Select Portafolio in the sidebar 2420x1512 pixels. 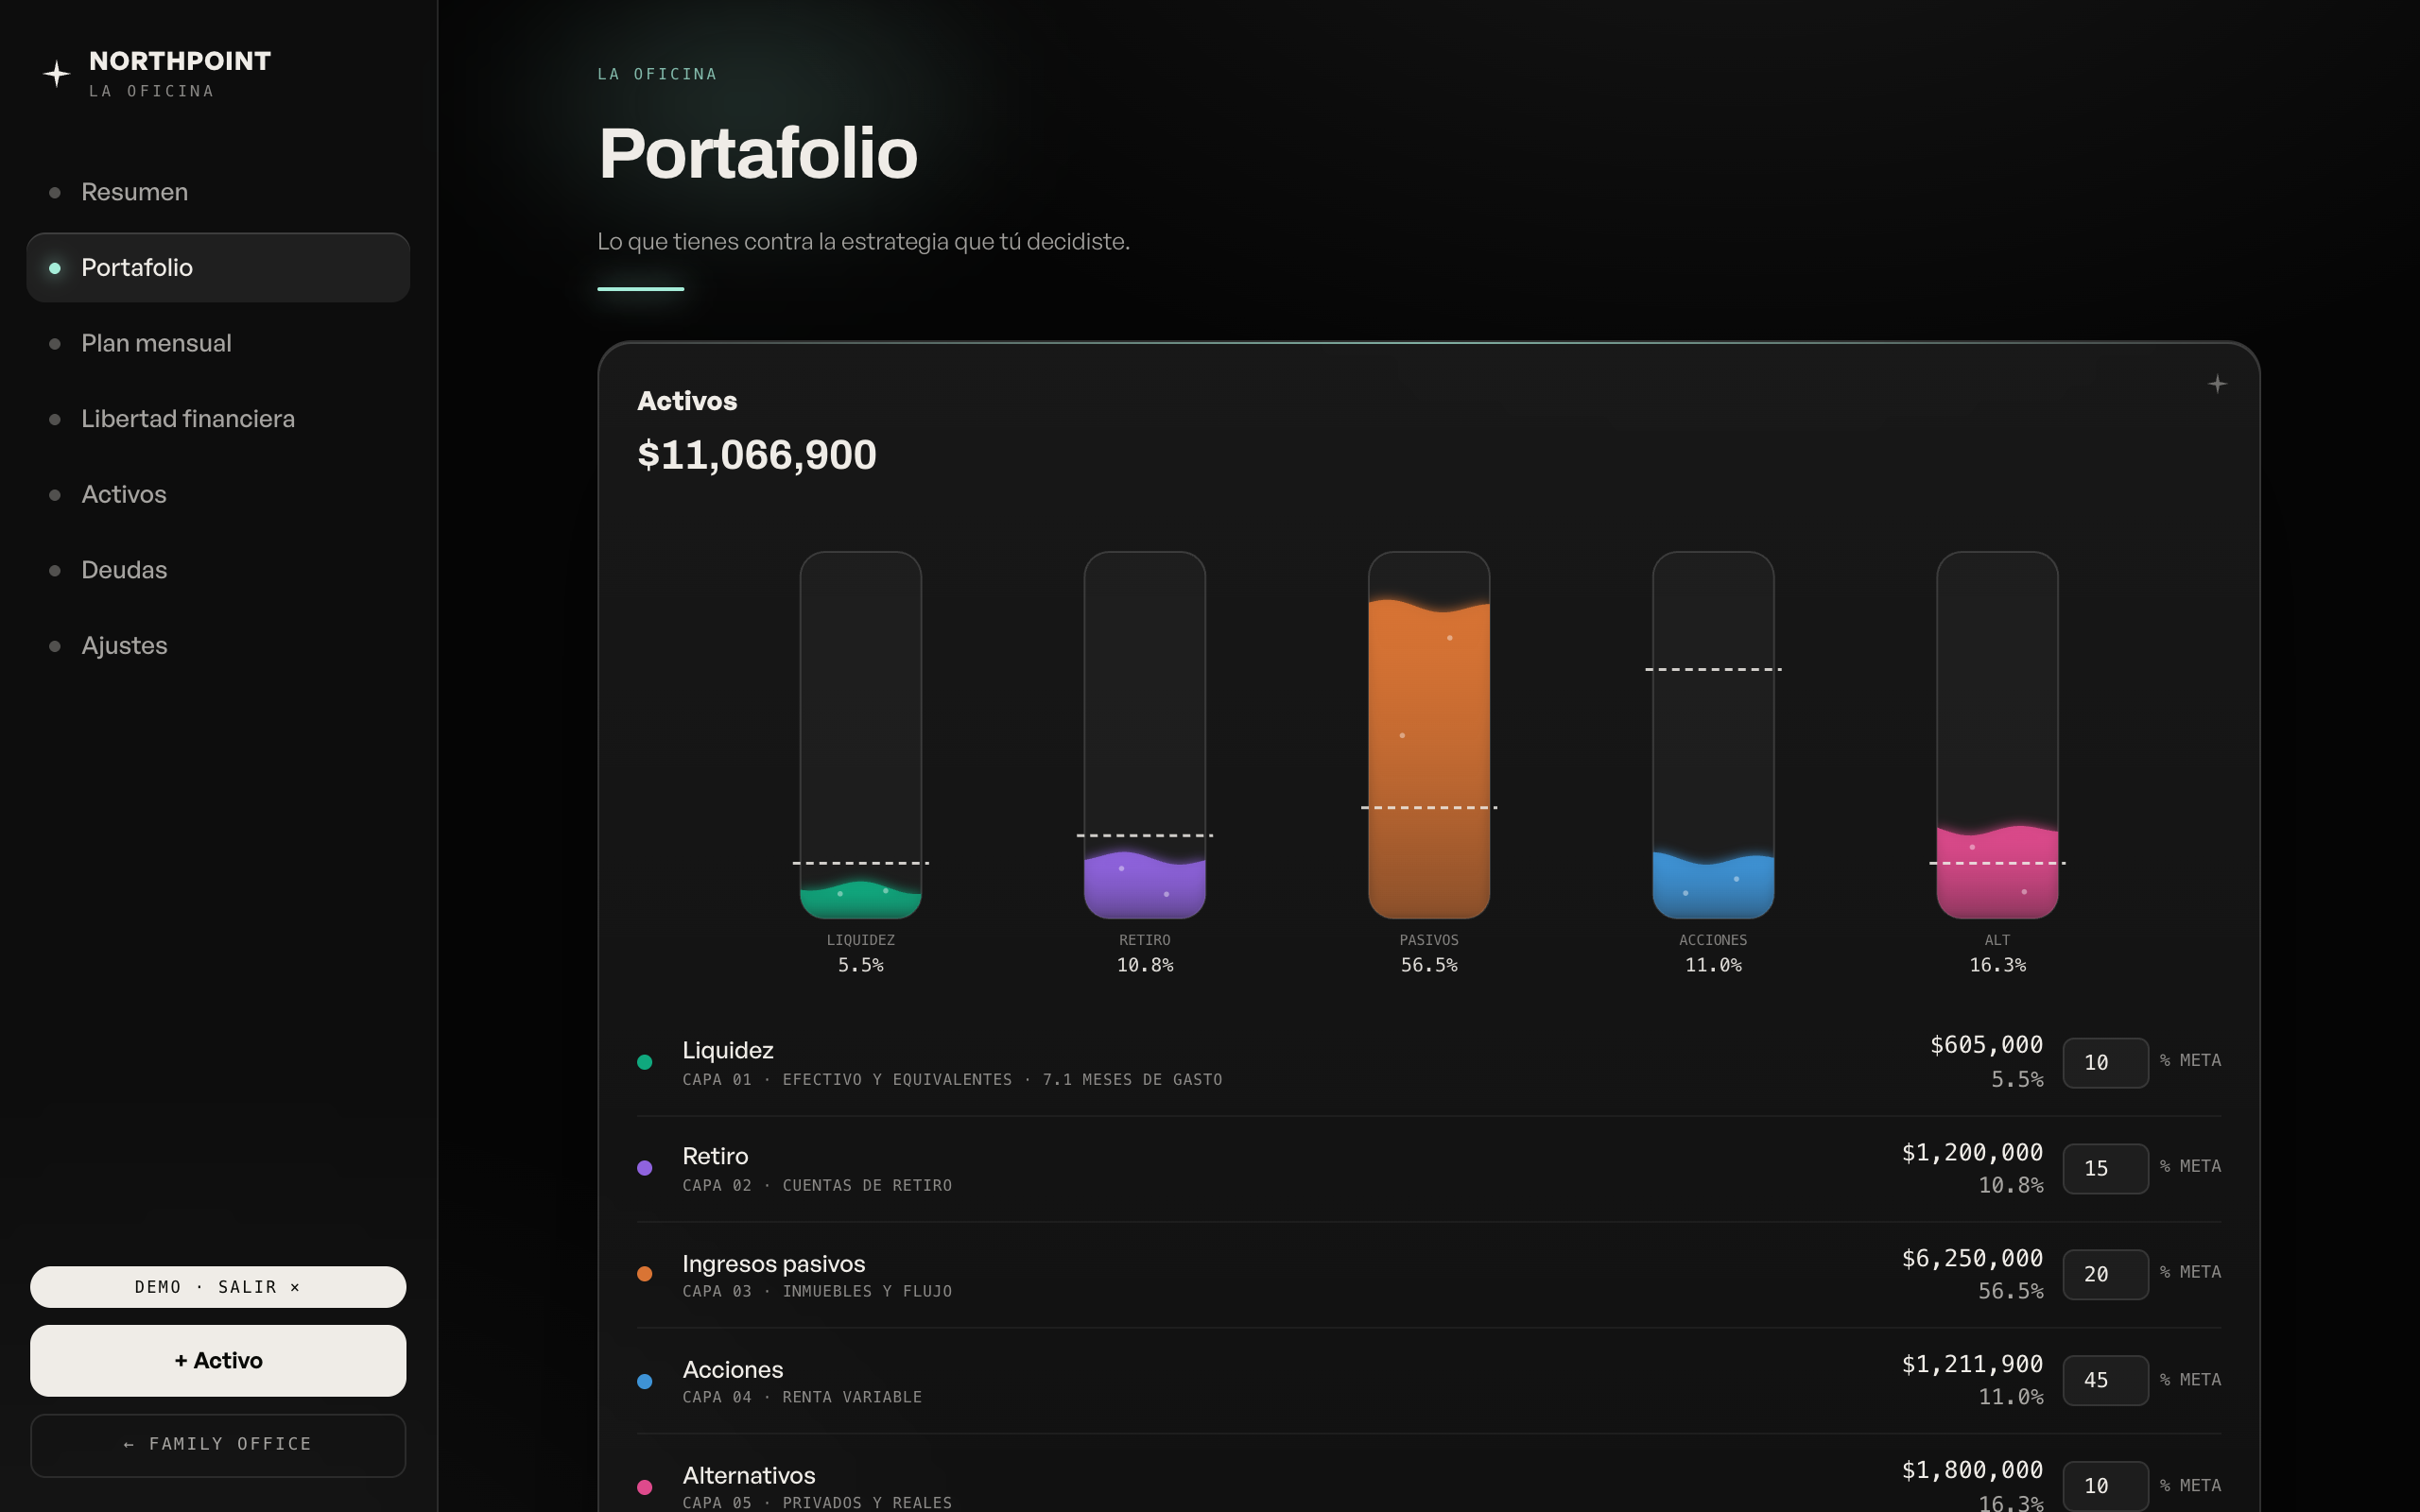(x=218, y=268)
